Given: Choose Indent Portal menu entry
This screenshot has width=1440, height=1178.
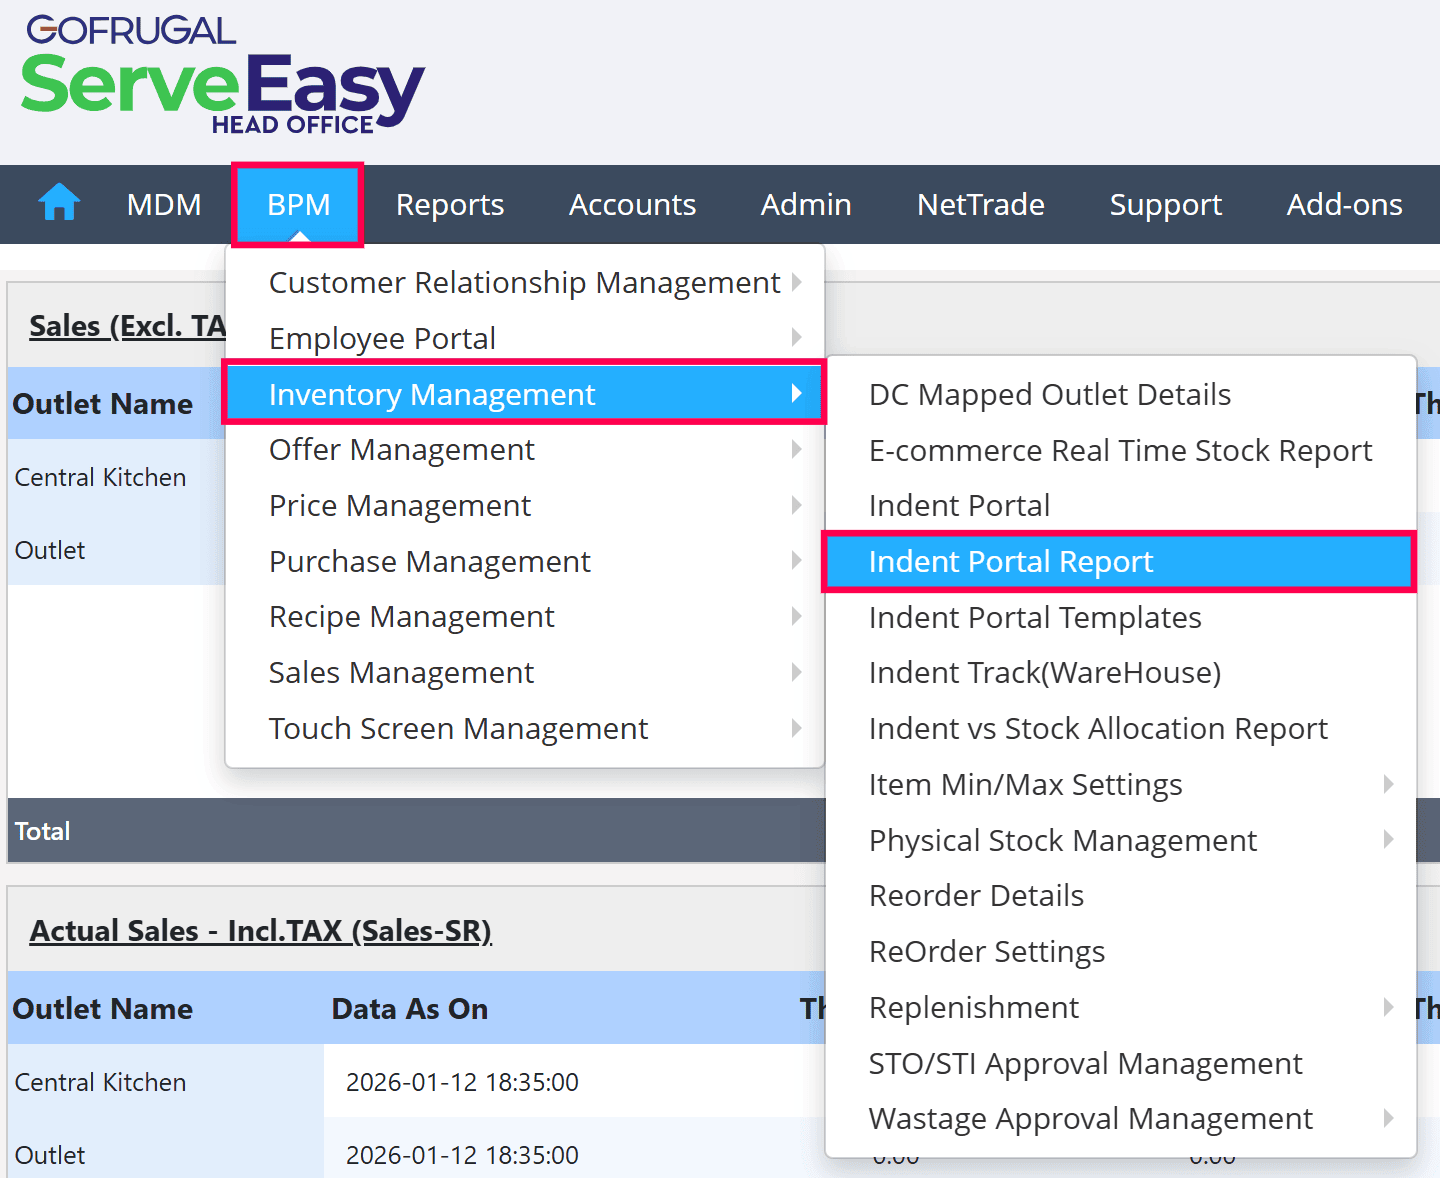Looking at the screenshot, I should 1120,506.
